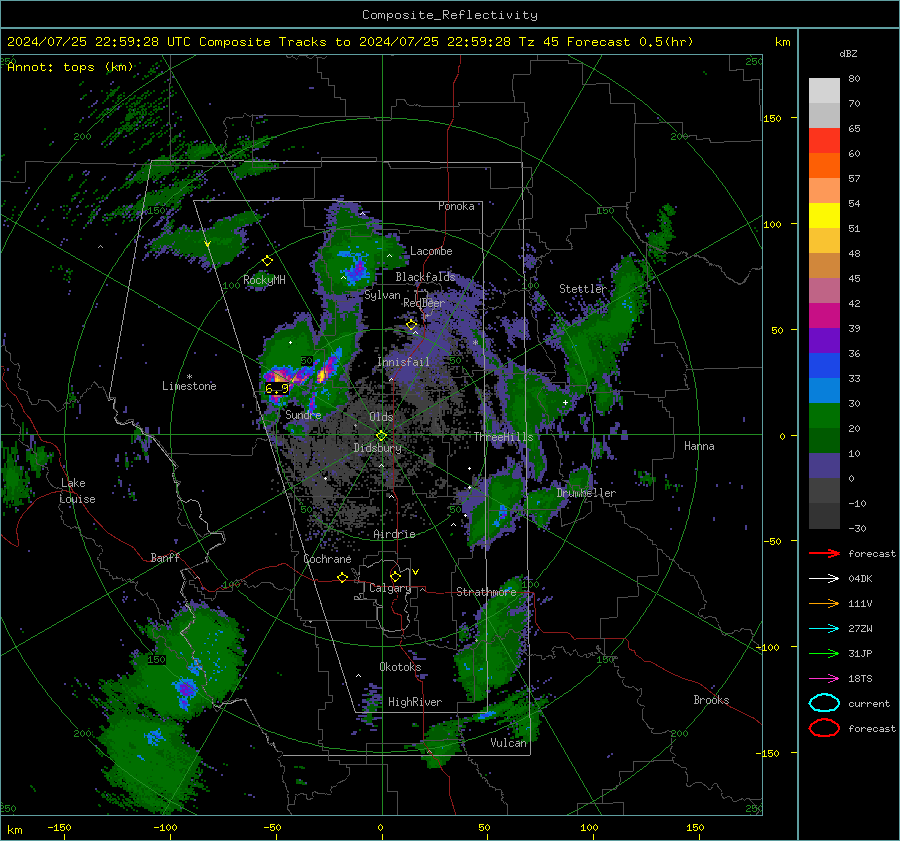The height and width of the screenshot is (841, 900).
Task: Select the yellow swatch between 54 and 51 dBZ
Action: click(824, 216)
